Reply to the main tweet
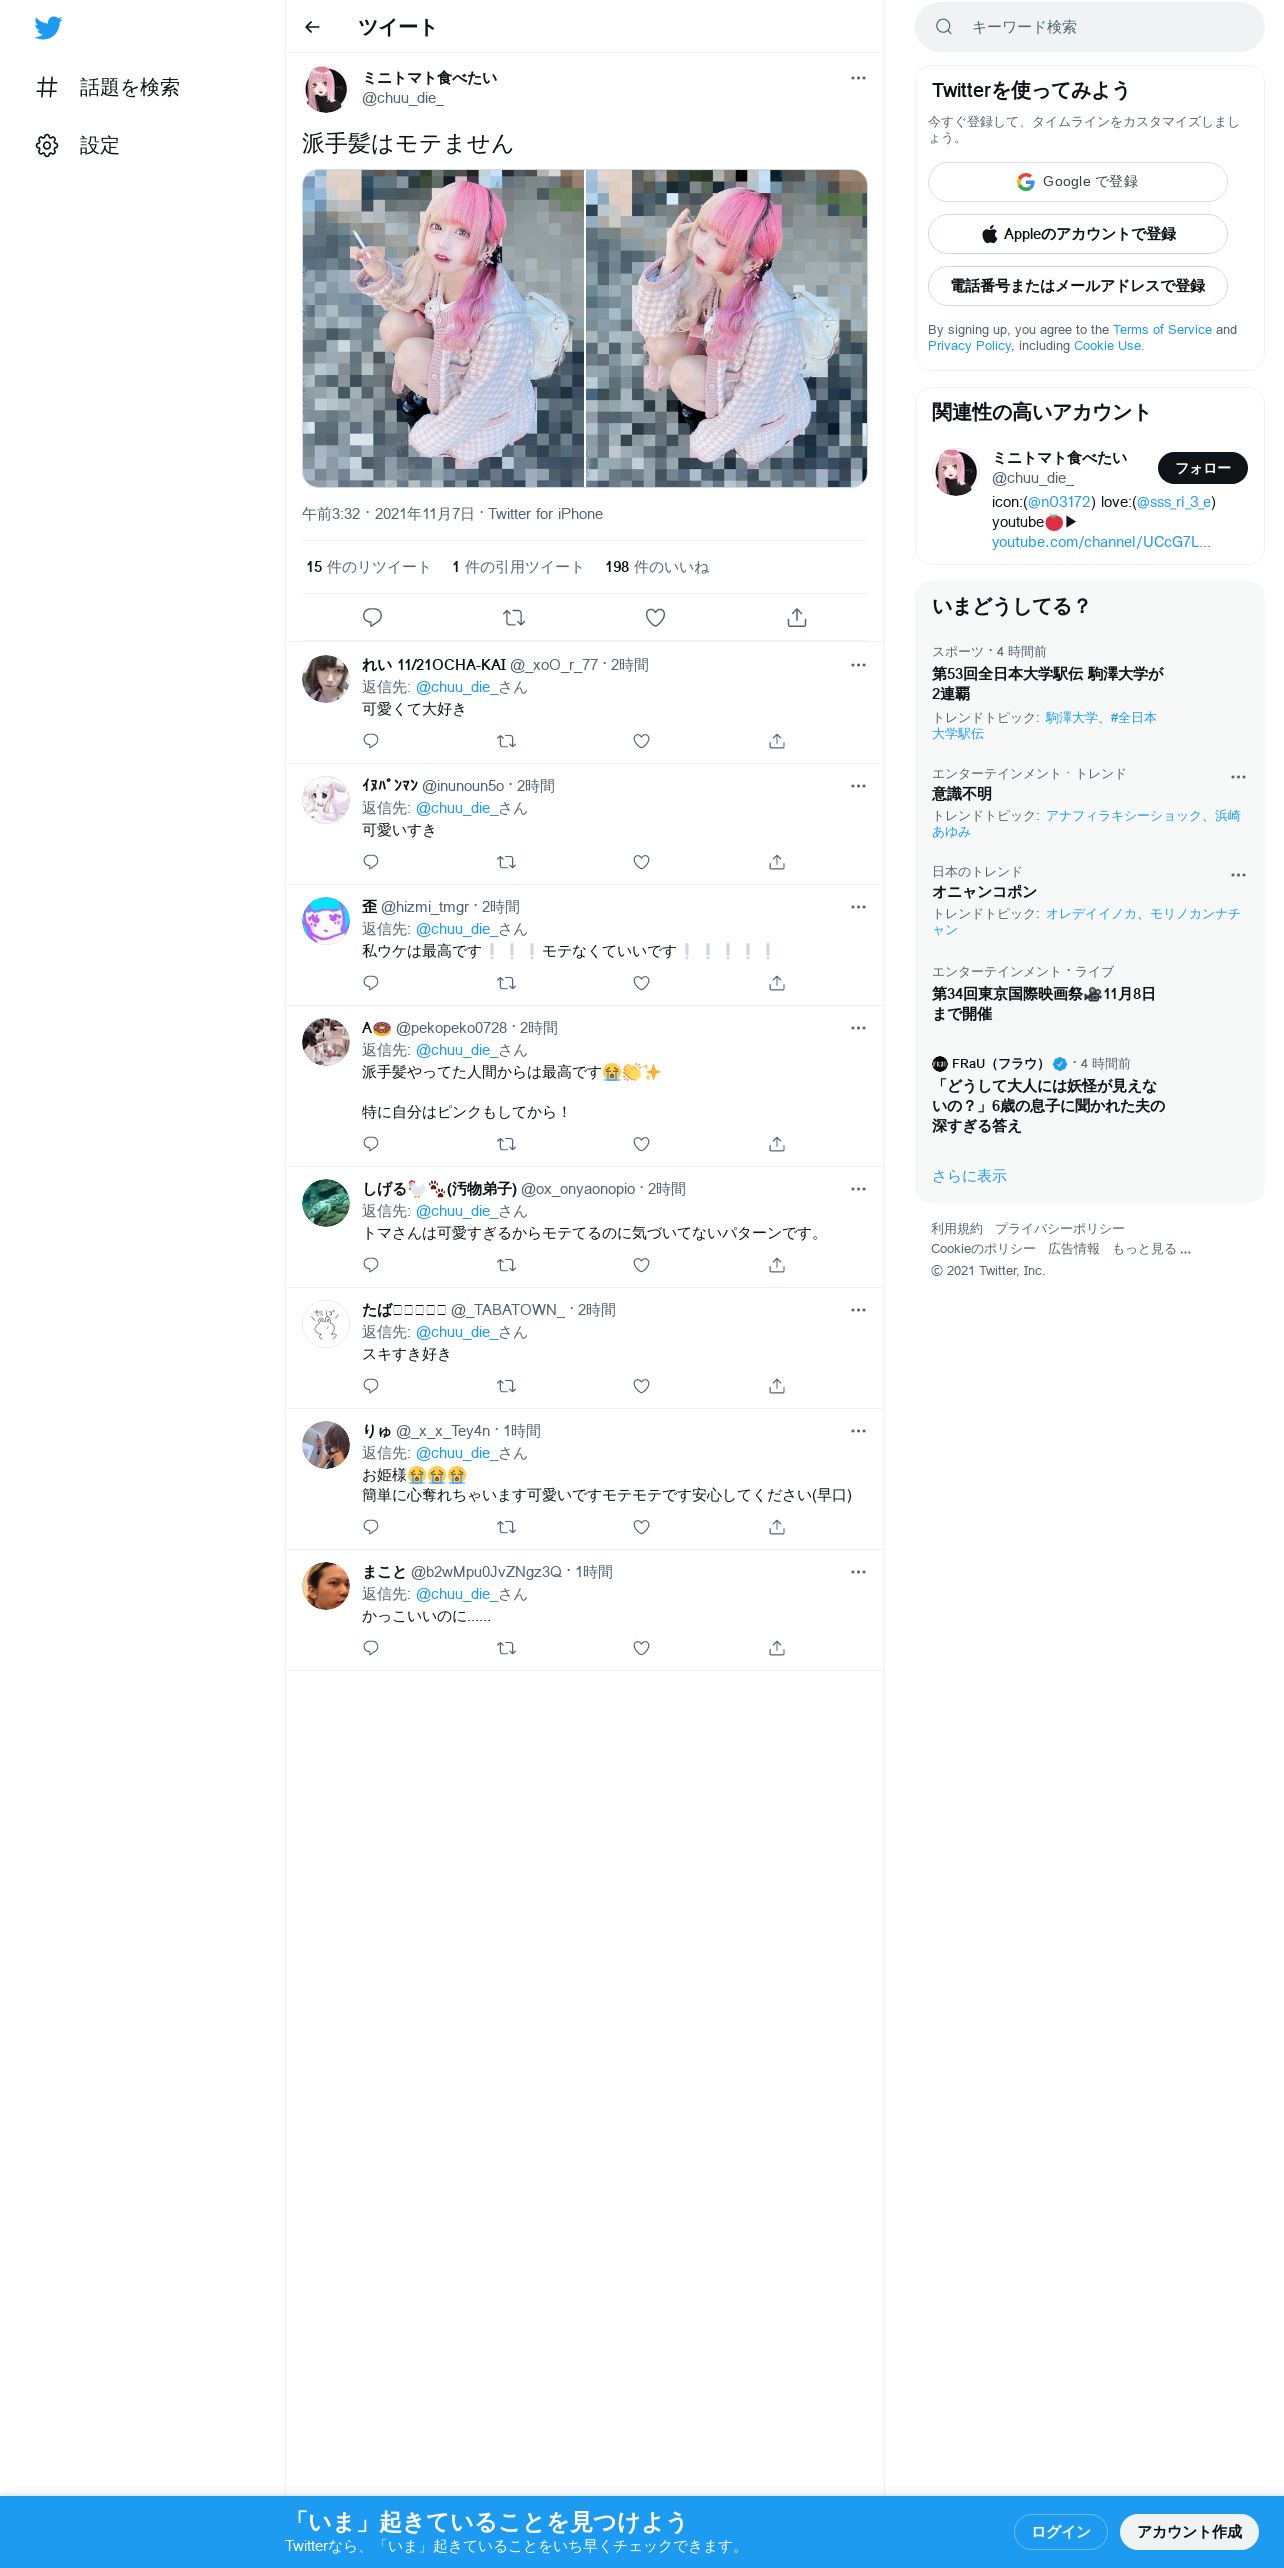The width and height of the screenshot is (1284, 2568). 372,618
